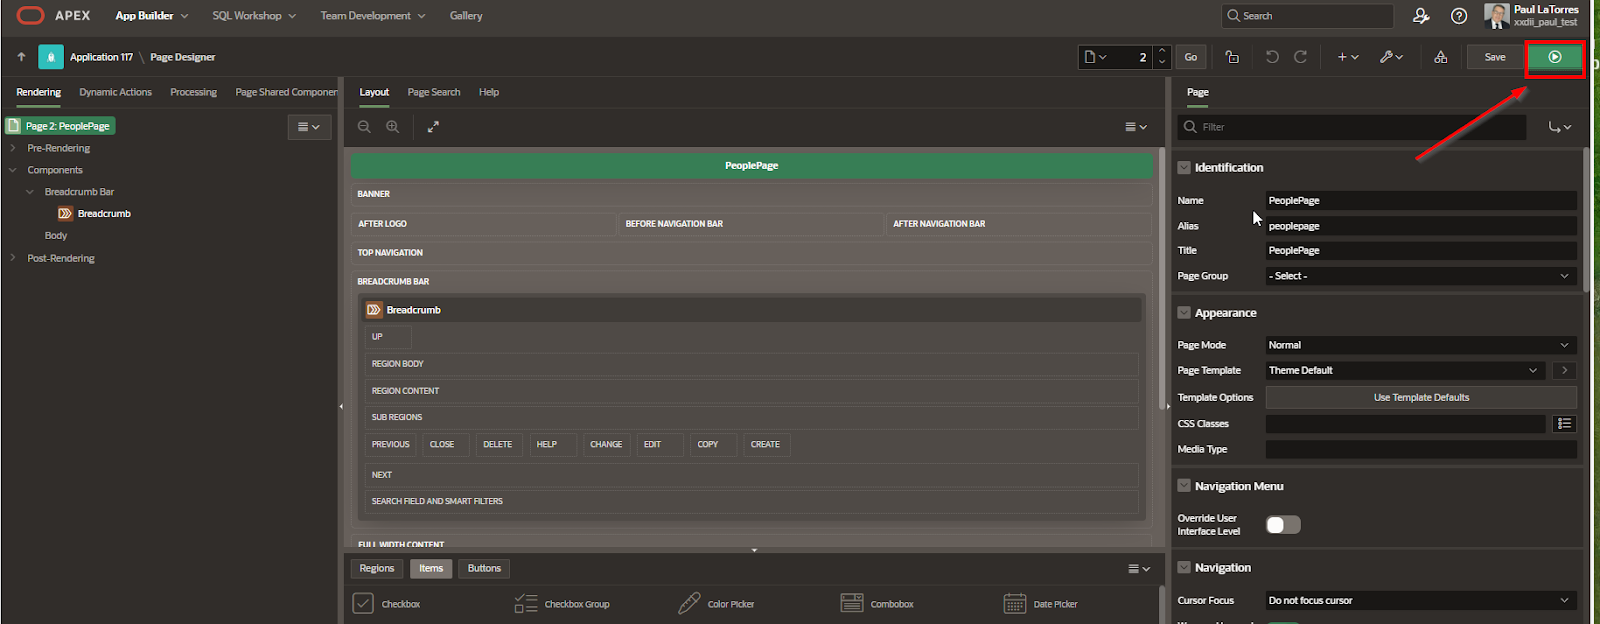The height and width of the screenshot is (624, 1600).
Task: Collapse the Components tree node
Action: 13,170
